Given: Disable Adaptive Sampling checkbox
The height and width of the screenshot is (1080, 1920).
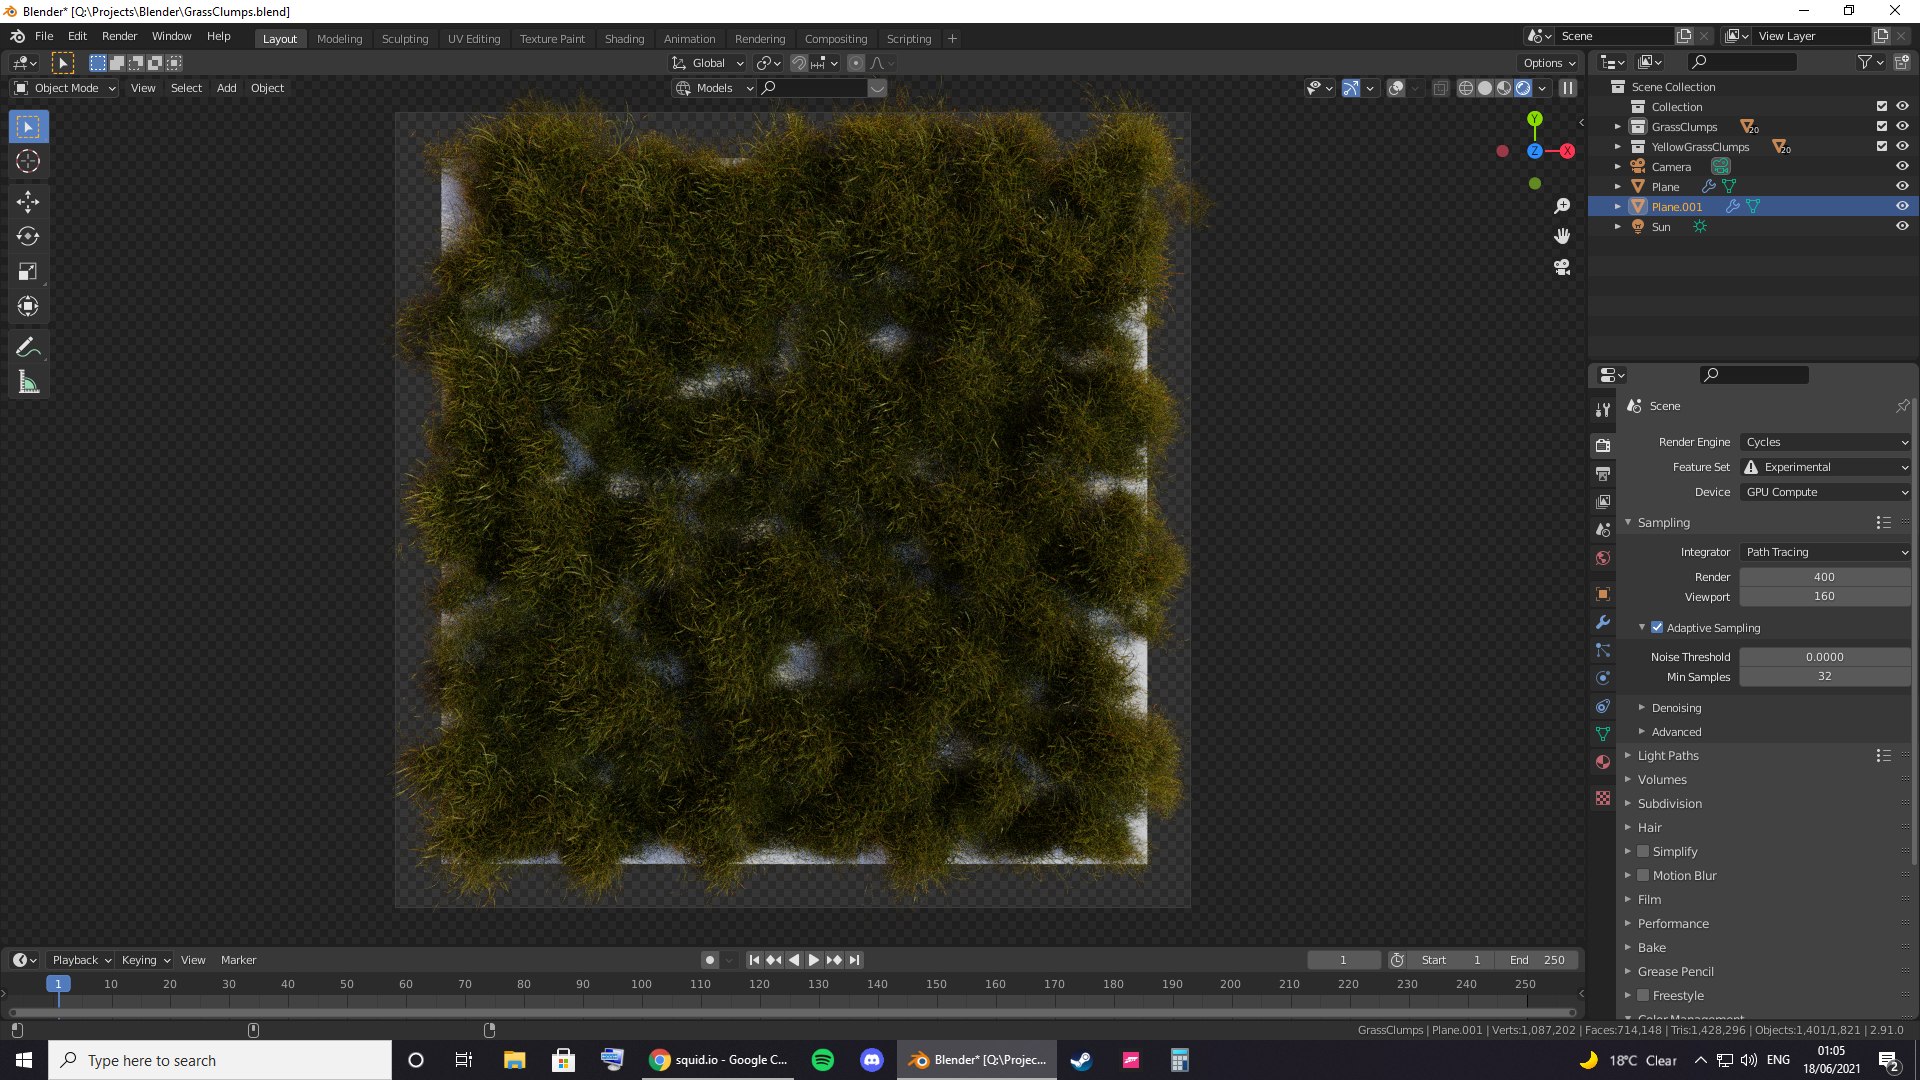Looking at the screenshot, I should click(1657, 628).
